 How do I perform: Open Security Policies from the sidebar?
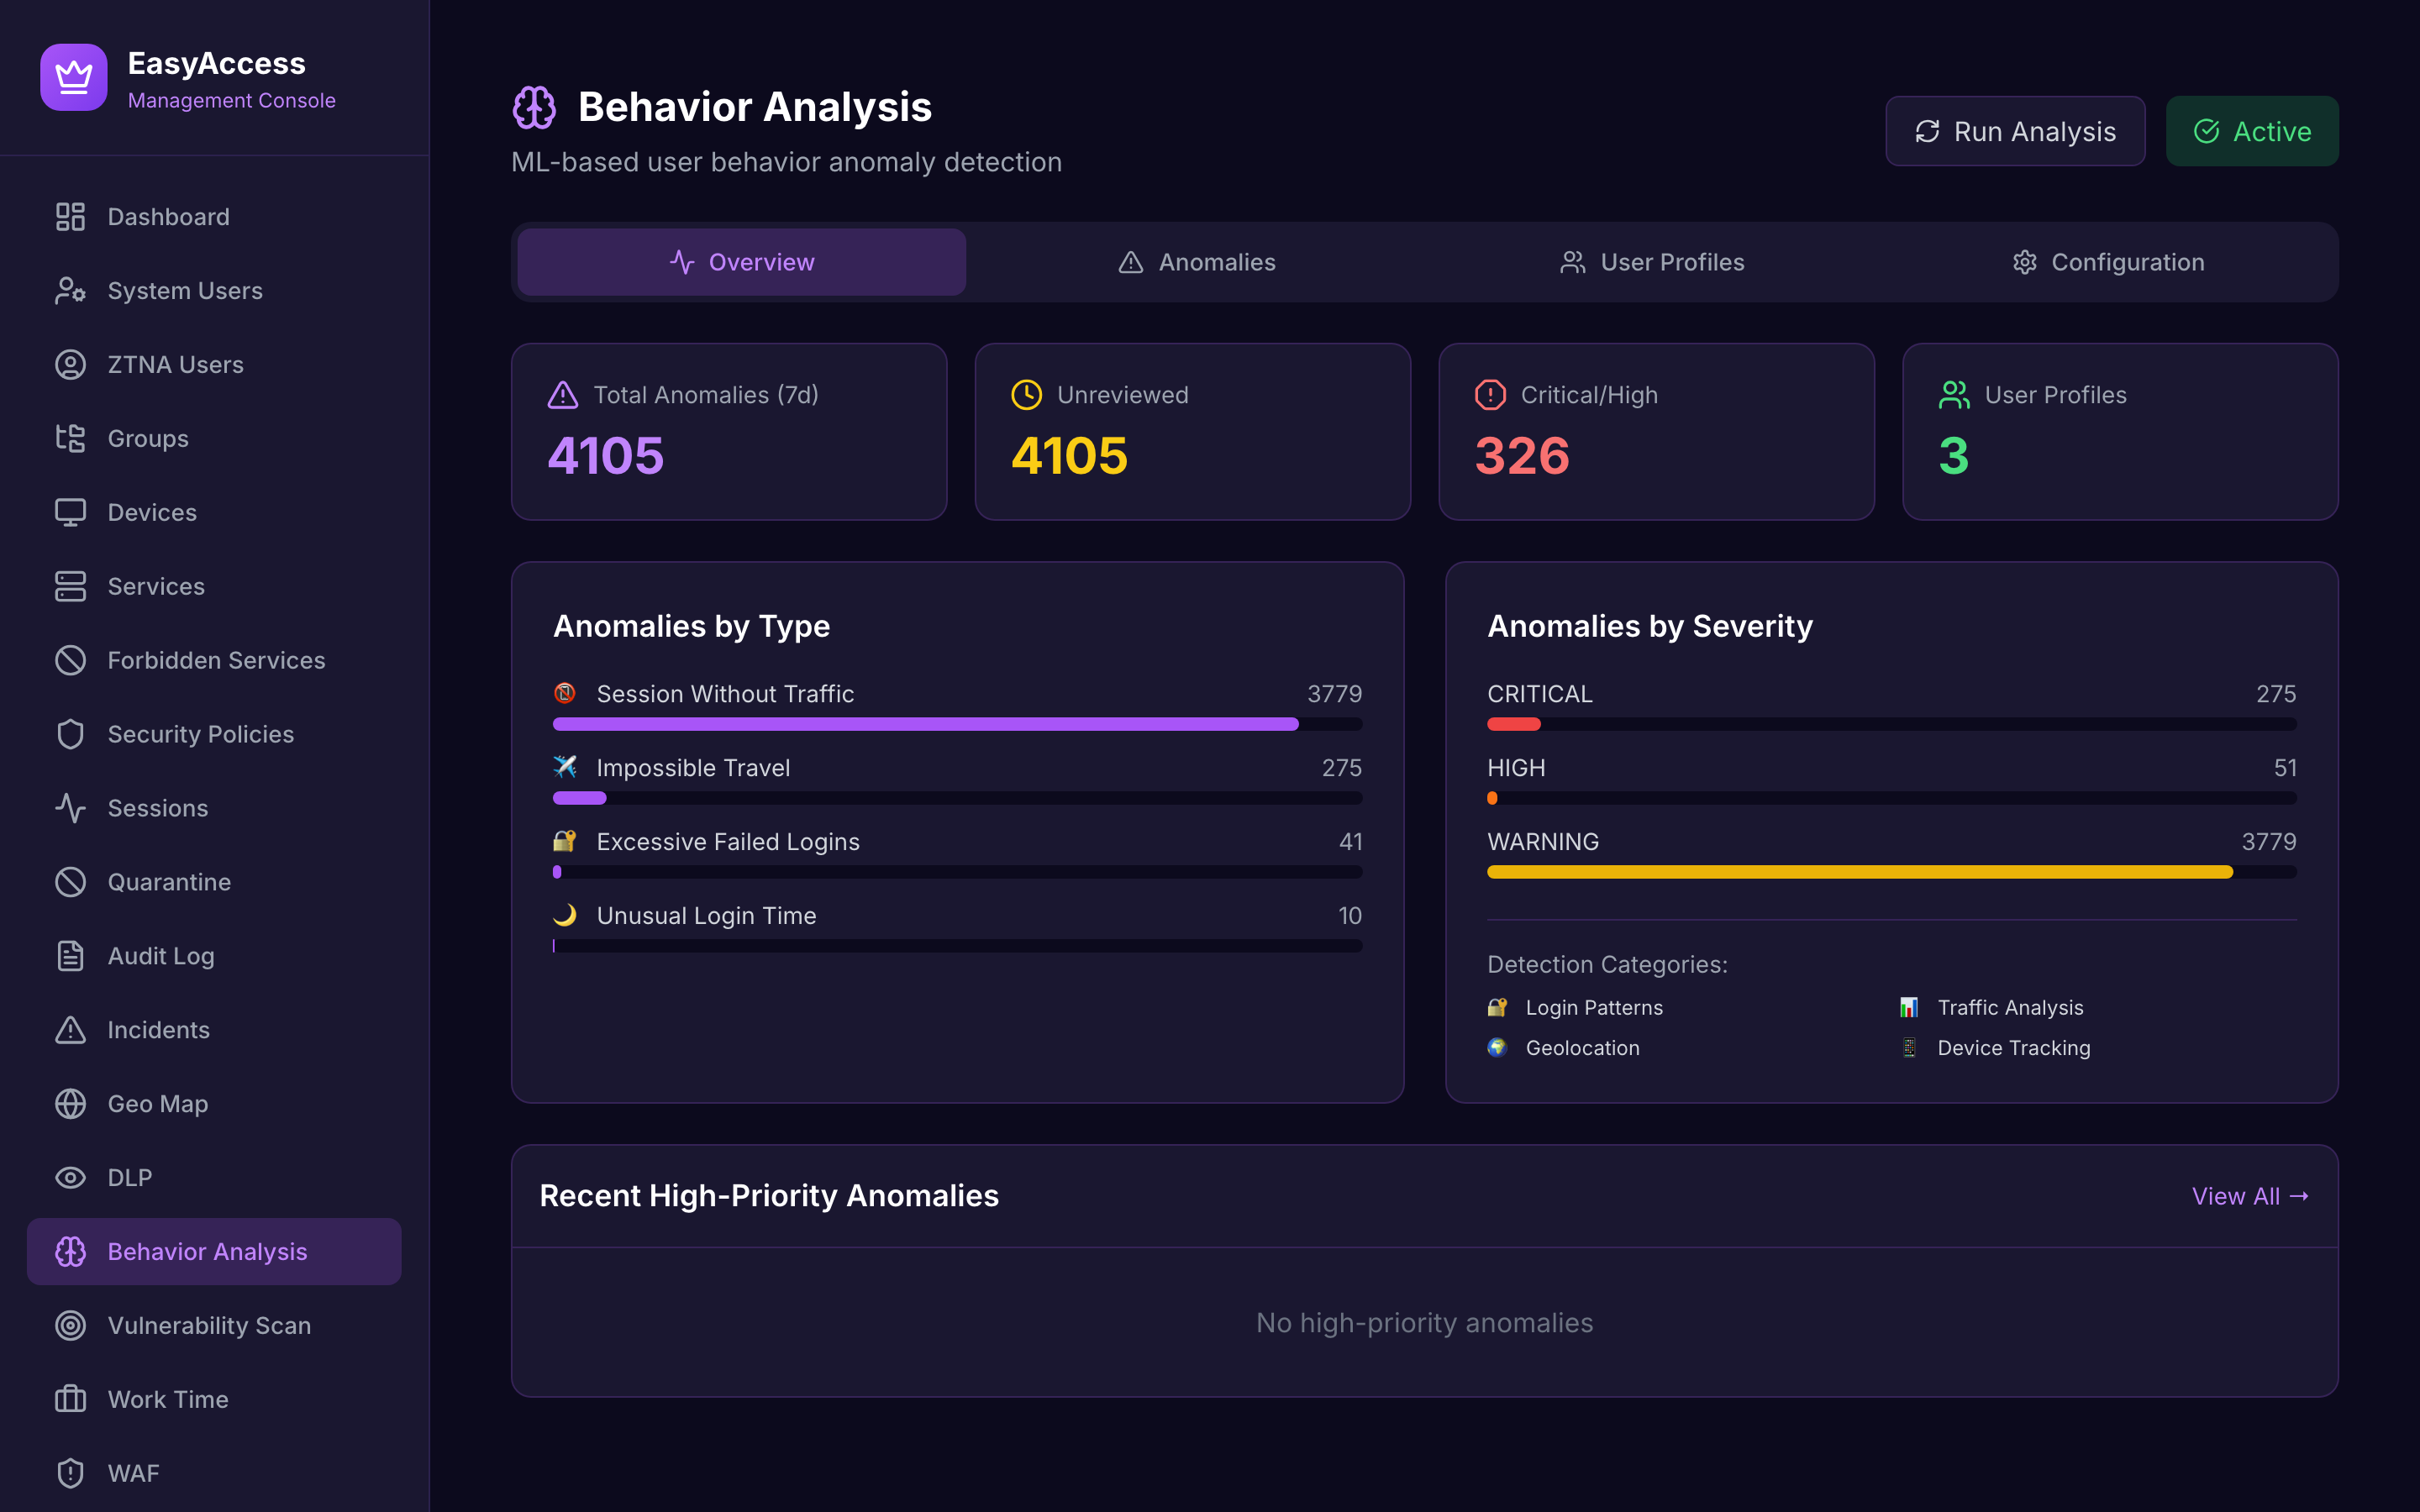coord(199,733)
